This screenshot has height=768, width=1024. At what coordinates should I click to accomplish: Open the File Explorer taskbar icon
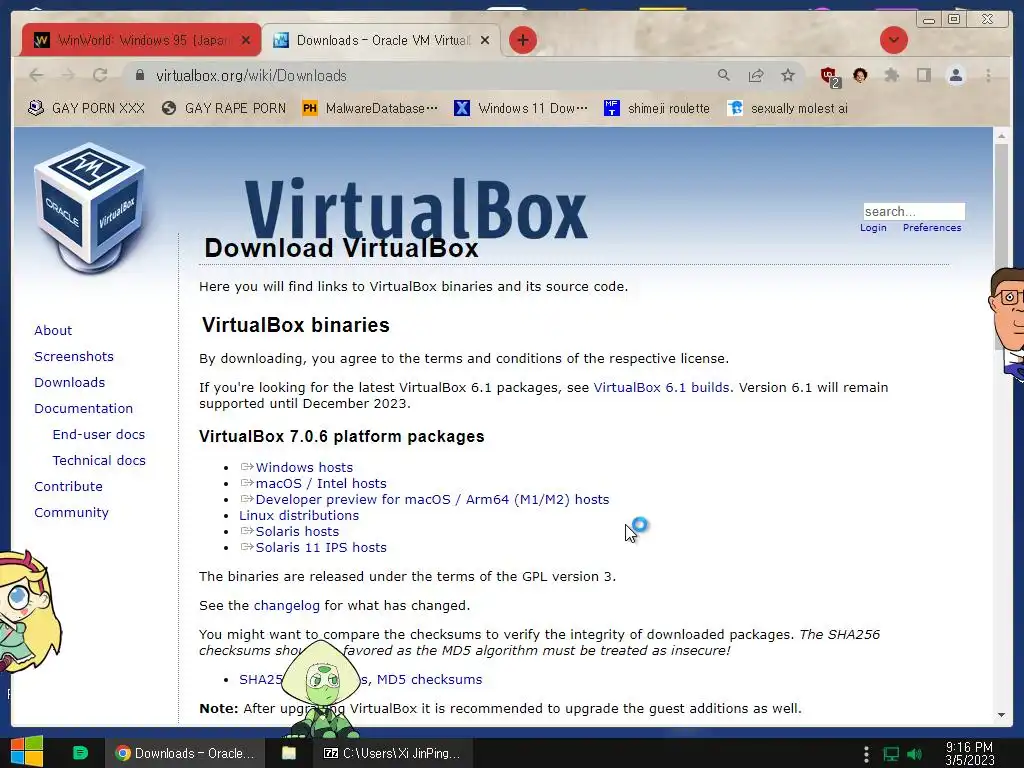(x=289, y=754)
